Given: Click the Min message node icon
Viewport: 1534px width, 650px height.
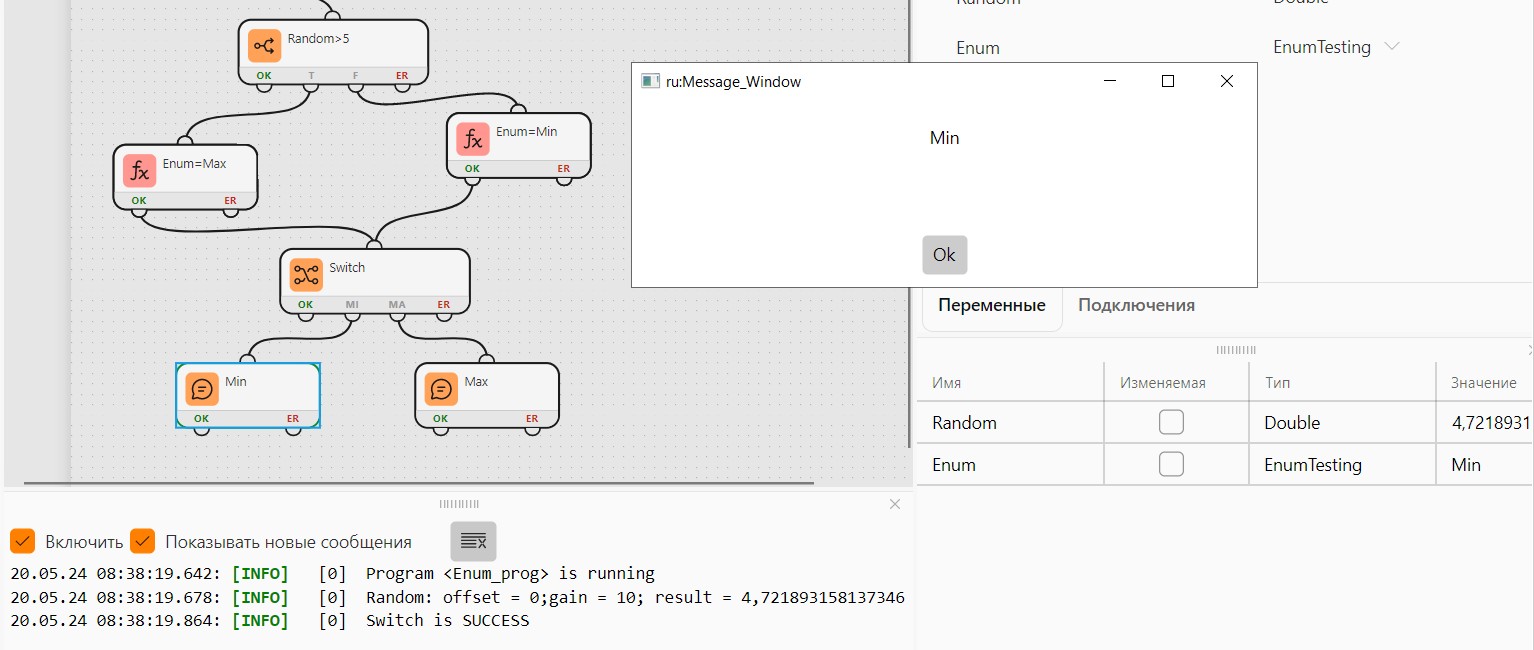Looking at the screenshot, I should (x=202, y=389).
